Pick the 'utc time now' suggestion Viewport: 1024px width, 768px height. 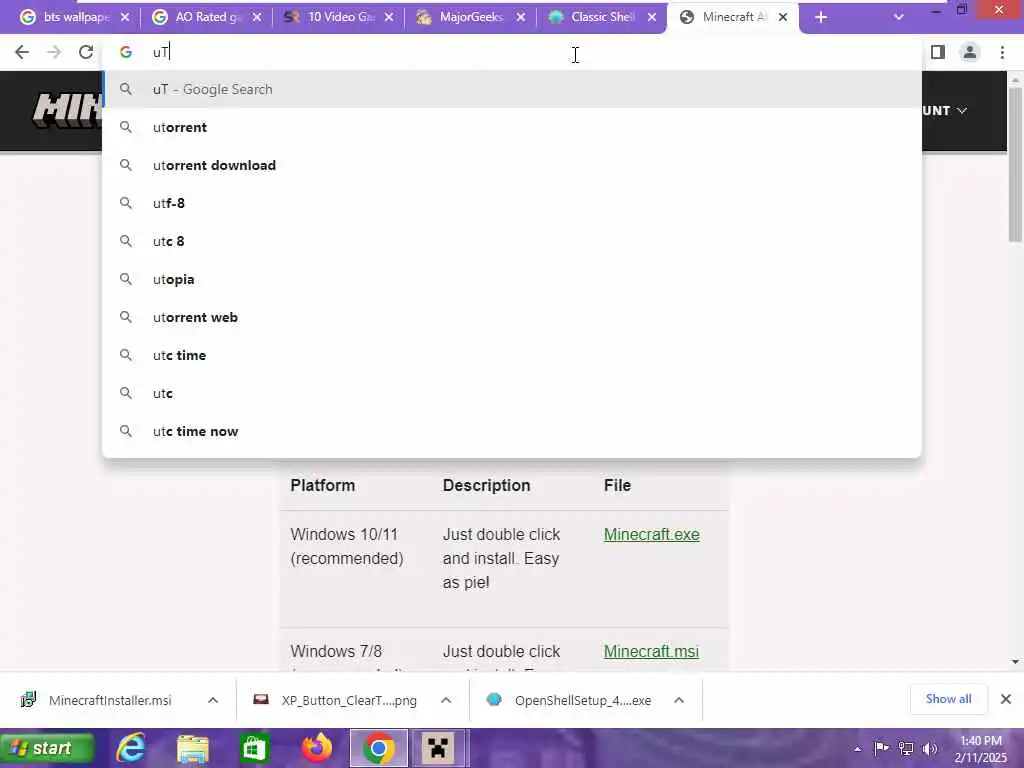[512, 431]
